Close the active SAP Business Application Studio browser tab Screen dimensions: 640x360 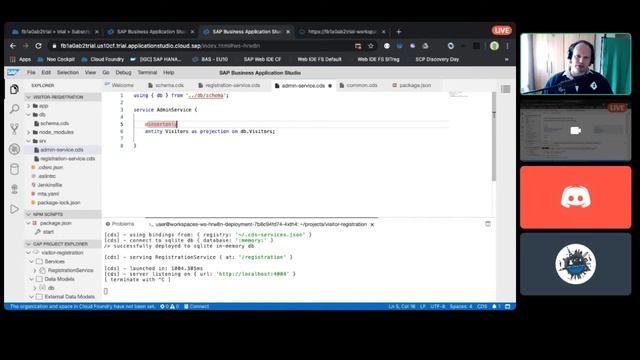[288, 32]
